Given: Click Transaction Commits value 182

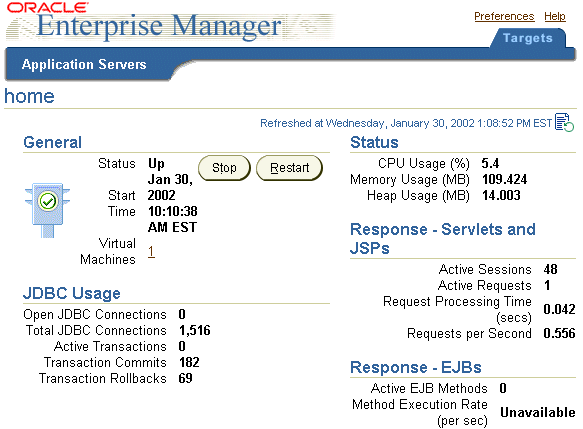Looking at the screenshot, I should pos(189,362).
